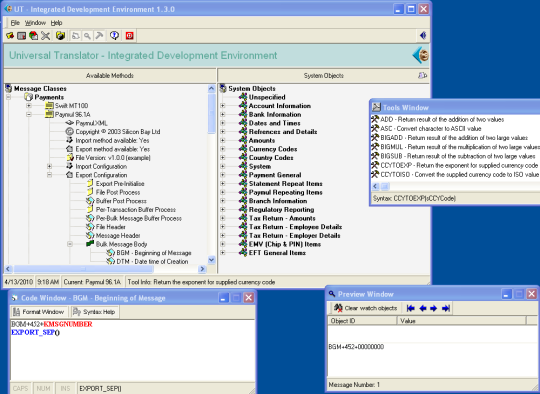Expand the Import Configuration node
Screen dimensions: 540x394
[x=50, y=166]
